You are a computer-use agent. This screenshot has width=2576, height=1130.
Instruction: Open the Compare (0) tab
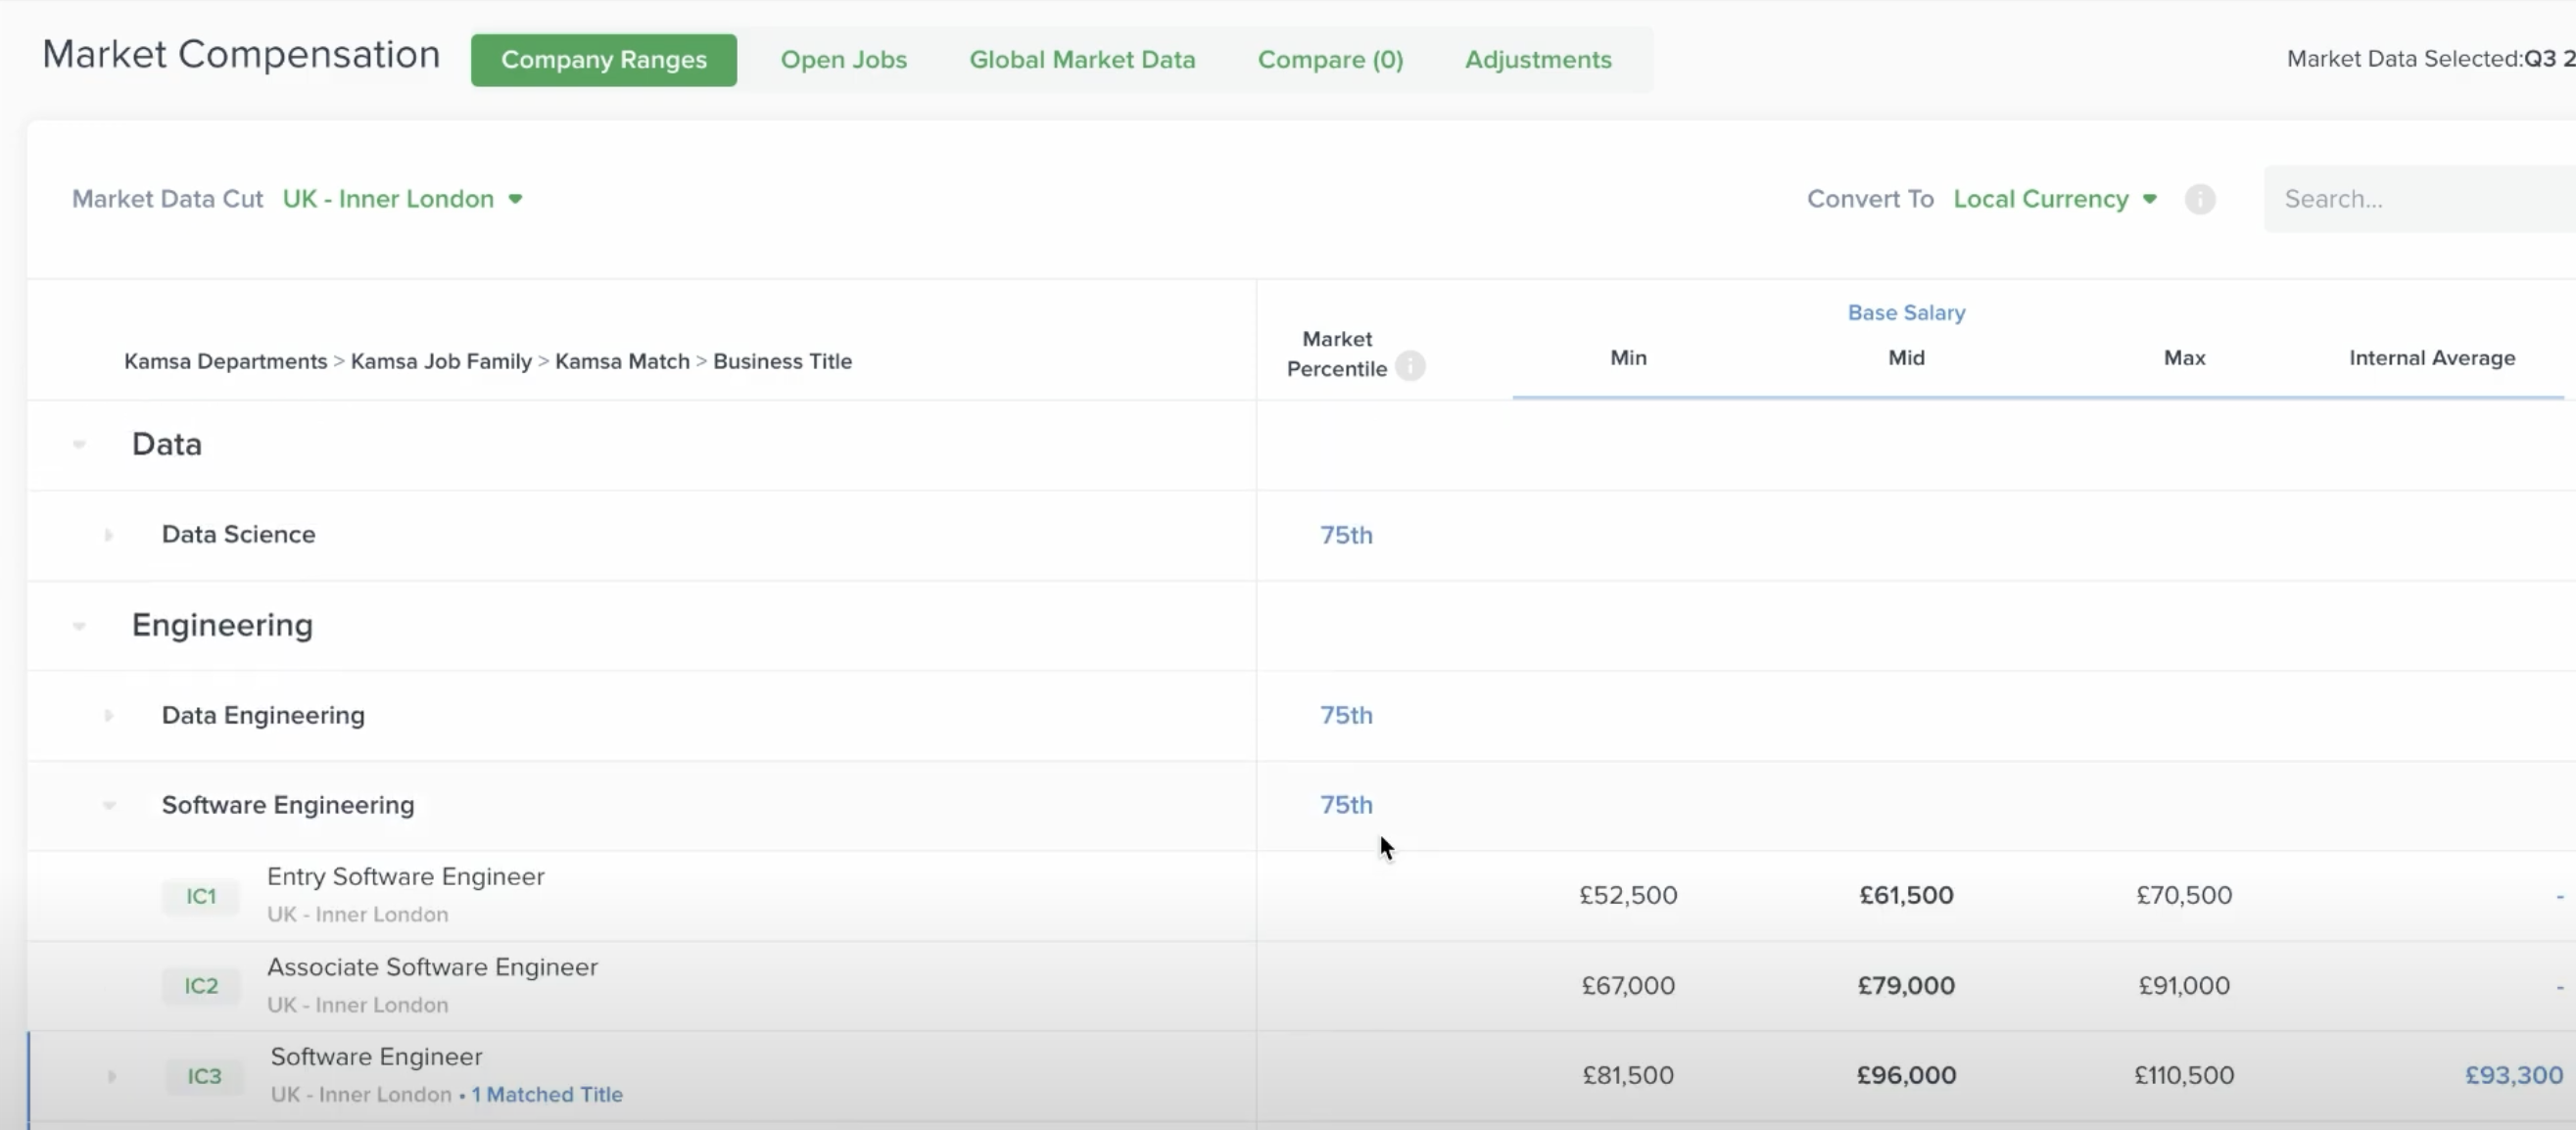click(1330, 60)
